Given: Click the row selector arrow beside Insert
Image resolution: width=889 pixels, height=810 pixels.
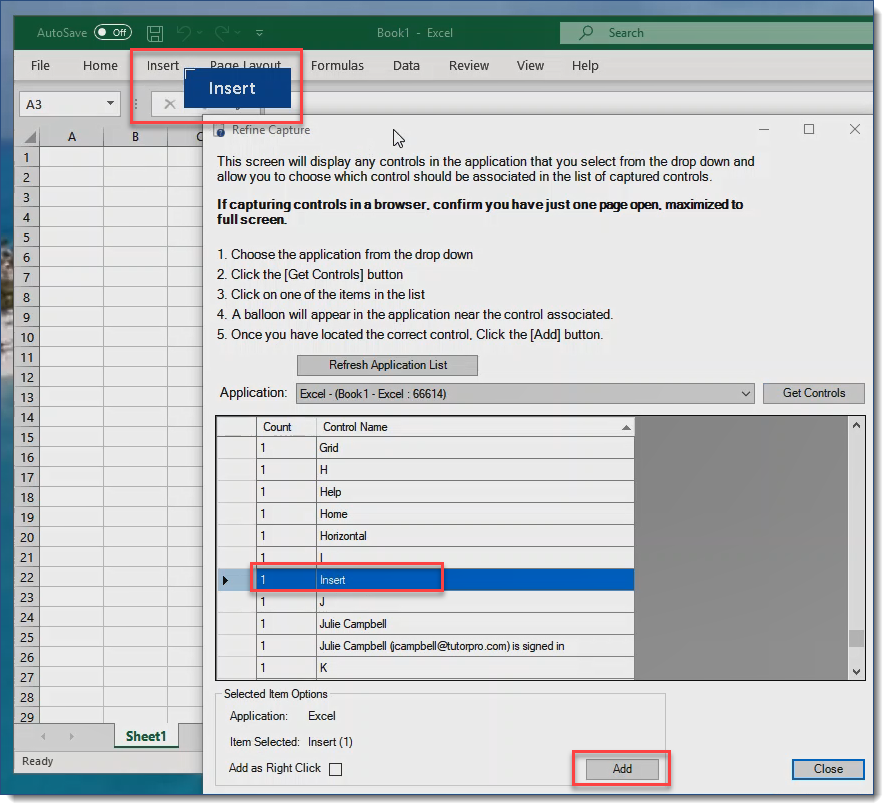Looking at the screenshot, I should [x=226, y=580].
